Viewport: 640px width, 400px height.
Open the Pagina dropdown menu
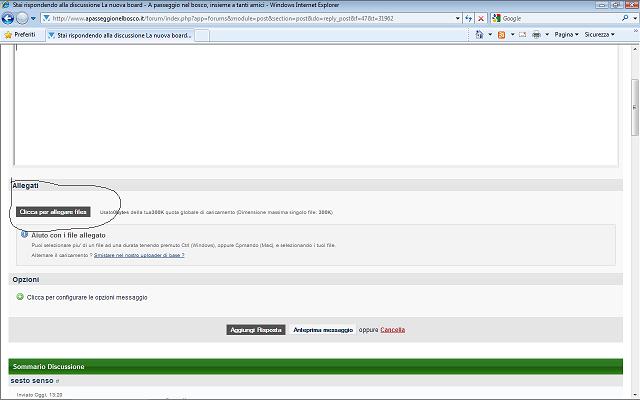566,35
